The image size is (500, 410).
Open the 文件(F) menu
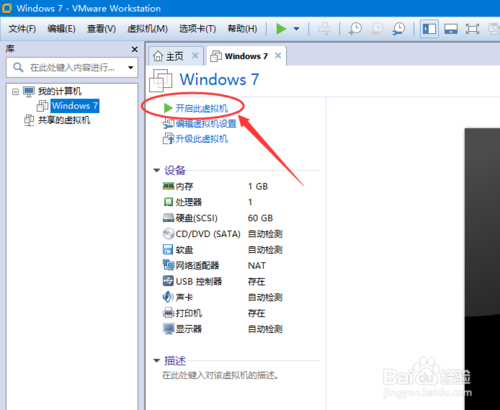click(22, 29)
